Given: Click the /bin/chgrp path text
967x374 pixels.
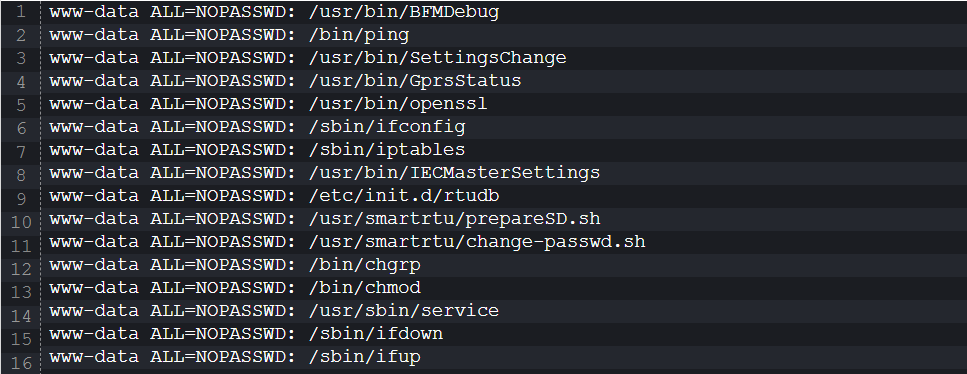Looking at the screenshot, I should click(x=364, y=265).
